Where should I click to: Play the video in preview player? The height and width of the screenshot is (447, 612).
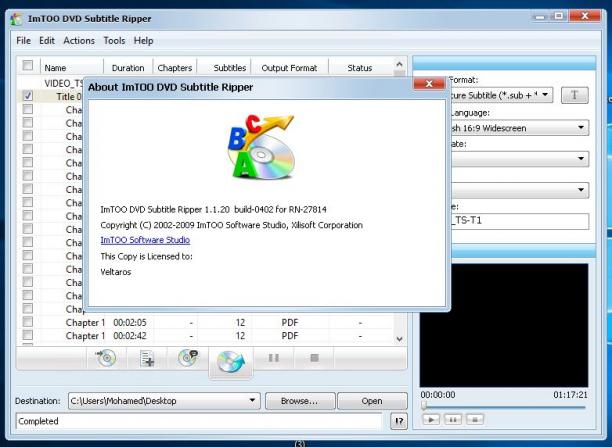coord(431,420)
